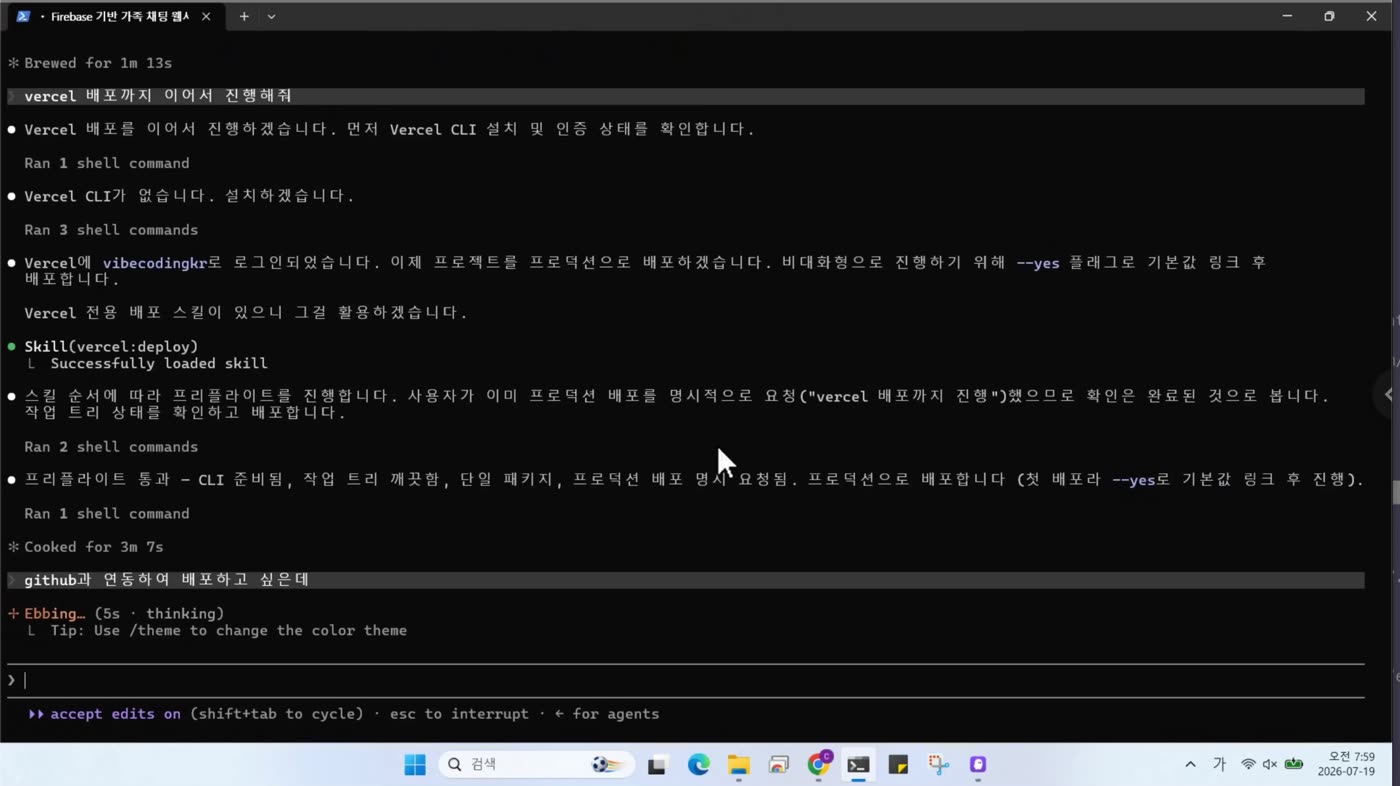Image resolution: width=1400 pixels, height=786 pixels.
Task: Open a new terminal tab
Action: point(243,16)
